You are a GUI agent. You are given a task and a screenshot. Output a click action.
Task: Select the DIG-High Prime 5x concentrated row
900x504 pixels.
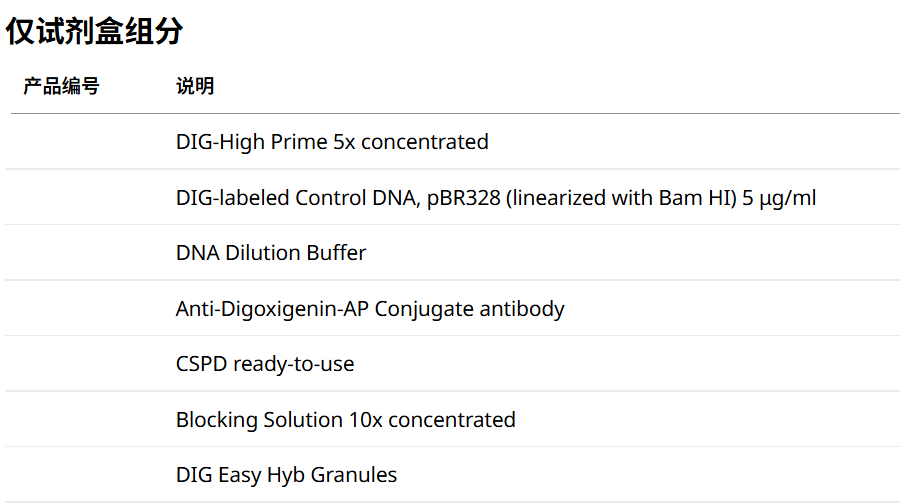pyautogui.click(x=332, y=142)
